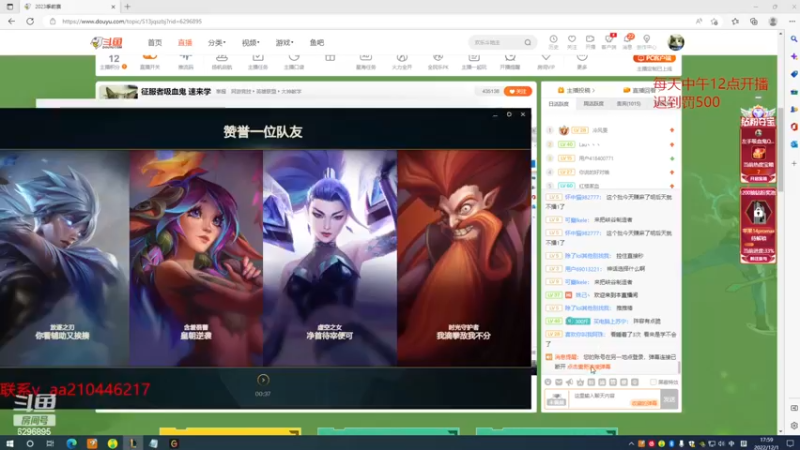Click the user avatar in site header
This screenshot has width=800, height=450.
[x=676, y=42]
